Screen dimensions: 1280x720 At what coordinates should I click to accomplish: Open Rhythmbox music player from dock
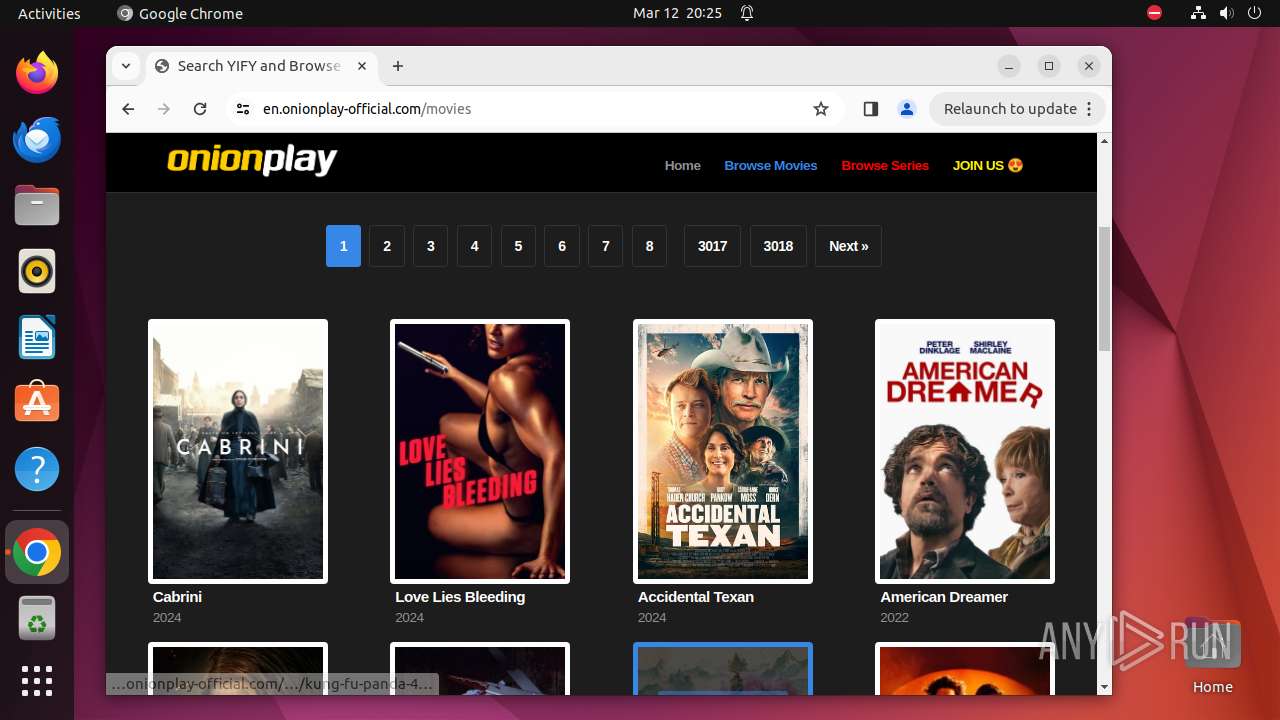click(x=37, y=271)
